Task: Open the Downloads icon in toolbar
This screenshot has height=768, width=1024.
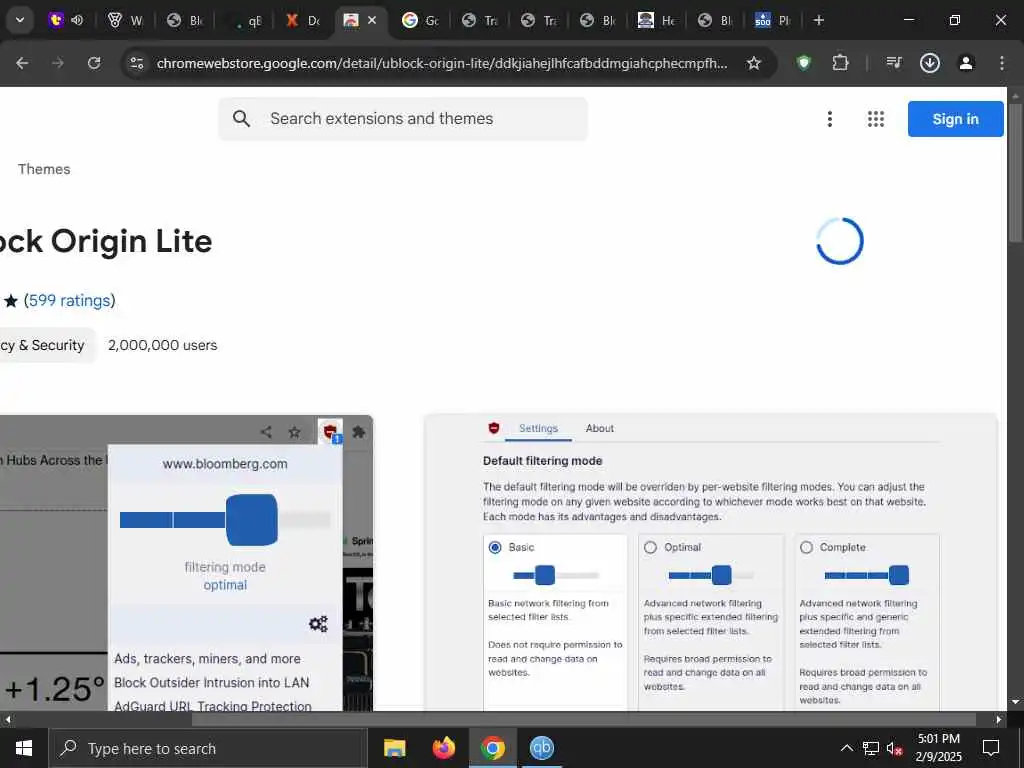Action: 930,63
